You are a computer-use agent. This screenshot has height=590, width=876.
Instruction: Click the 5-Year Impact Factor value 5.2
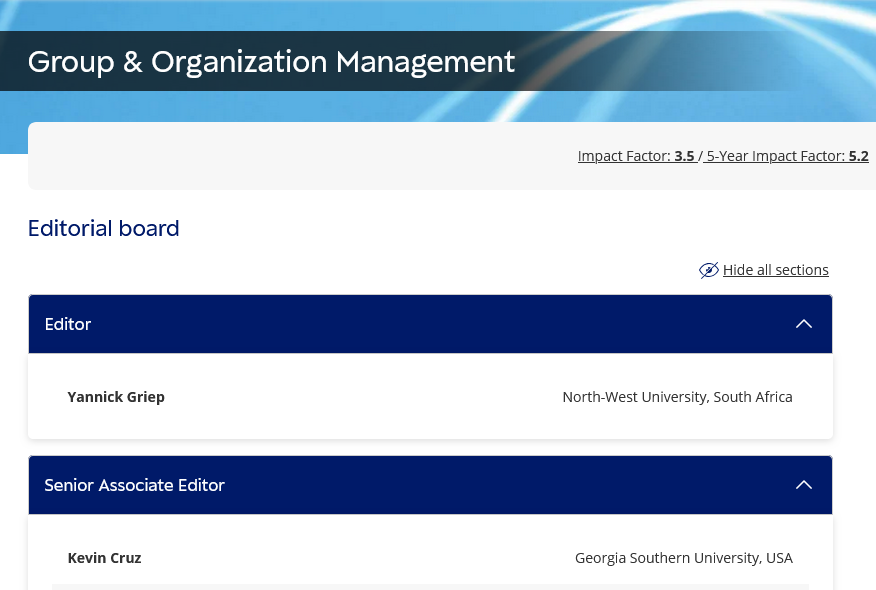(x=858, y=156)
